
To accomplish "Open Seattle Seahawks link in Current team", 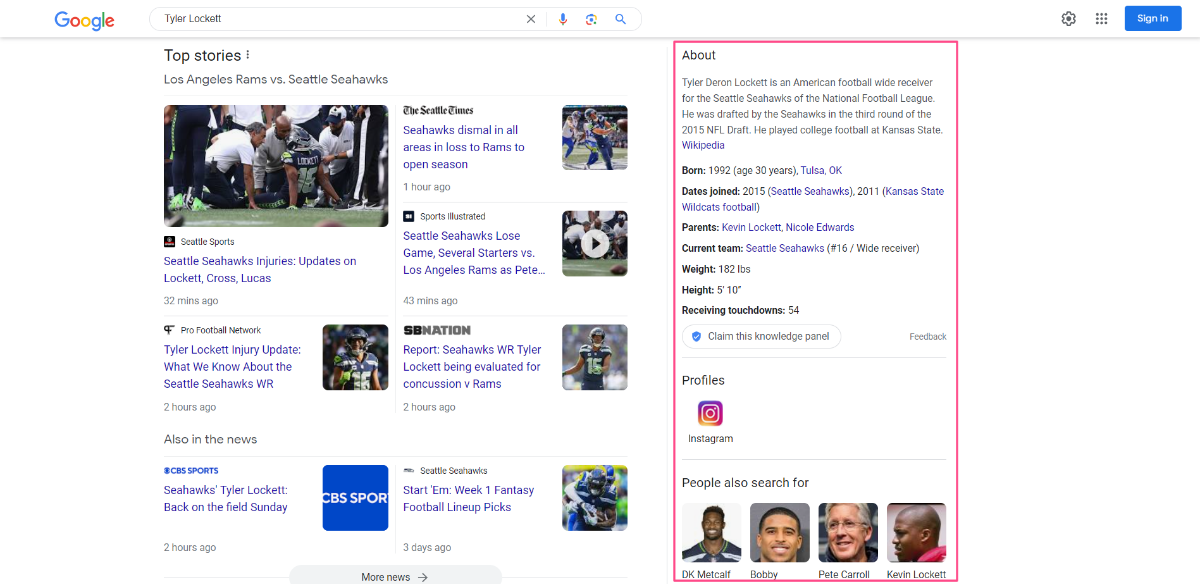I will [x=785, y=248].
